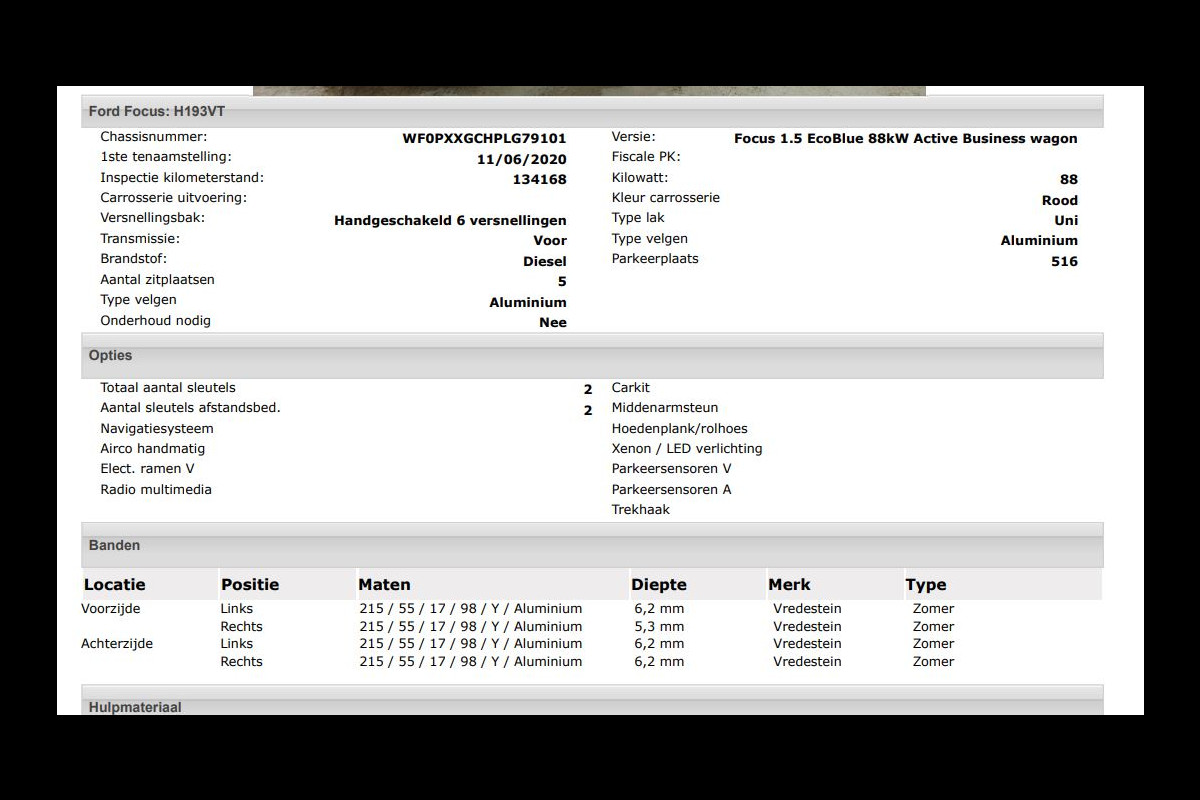
Task: Click the registration date 11/06/2020
Action: coord(521,159)
